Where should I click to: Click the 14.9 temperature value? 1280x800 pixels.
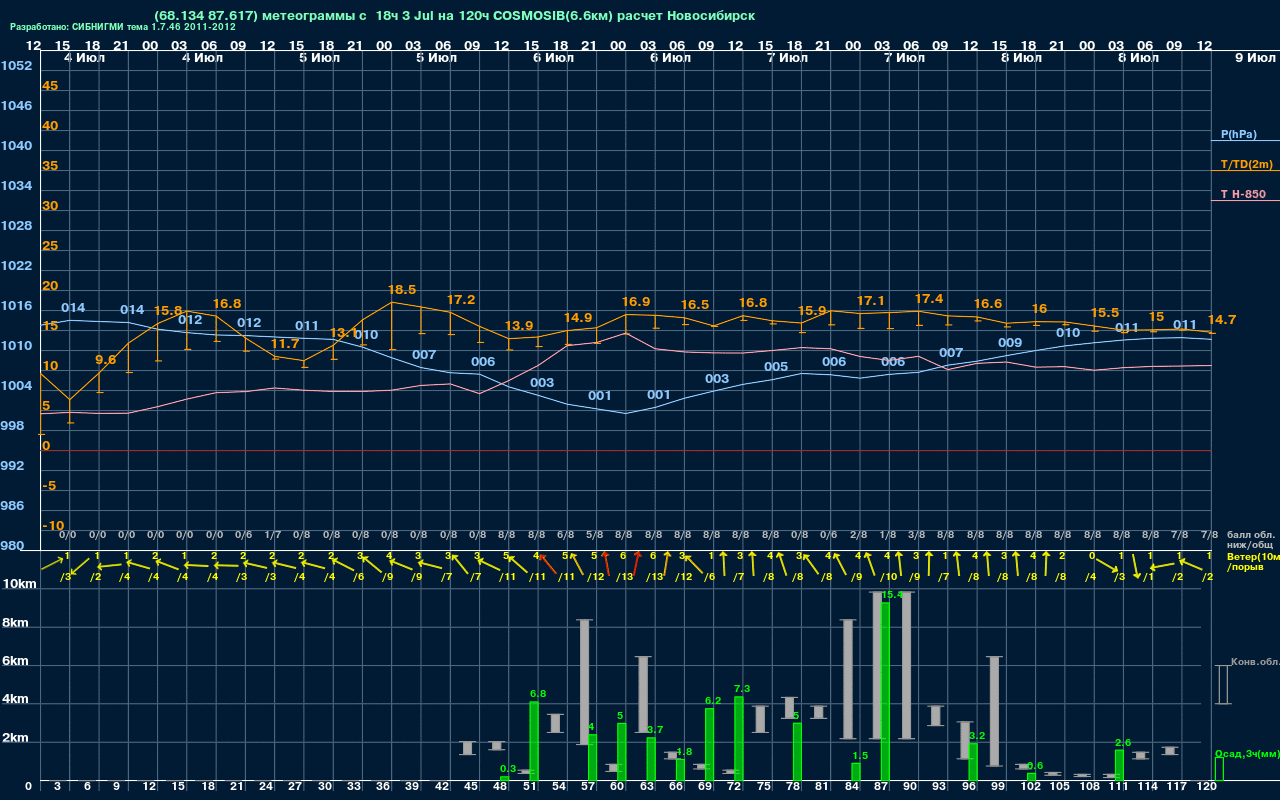point(578,317)
